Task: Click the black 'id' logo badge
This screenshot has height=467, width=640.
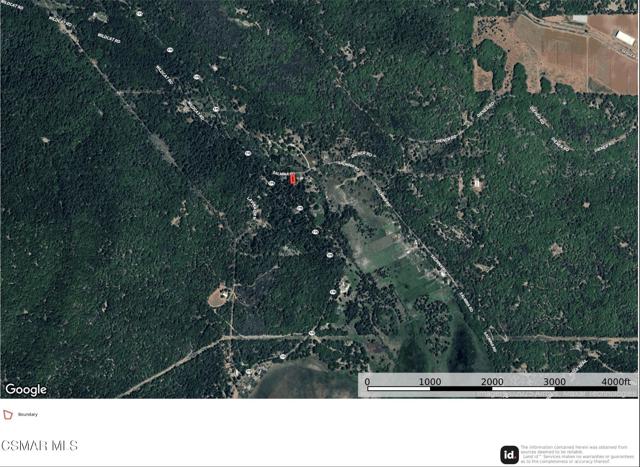Action: coord(509,455)
